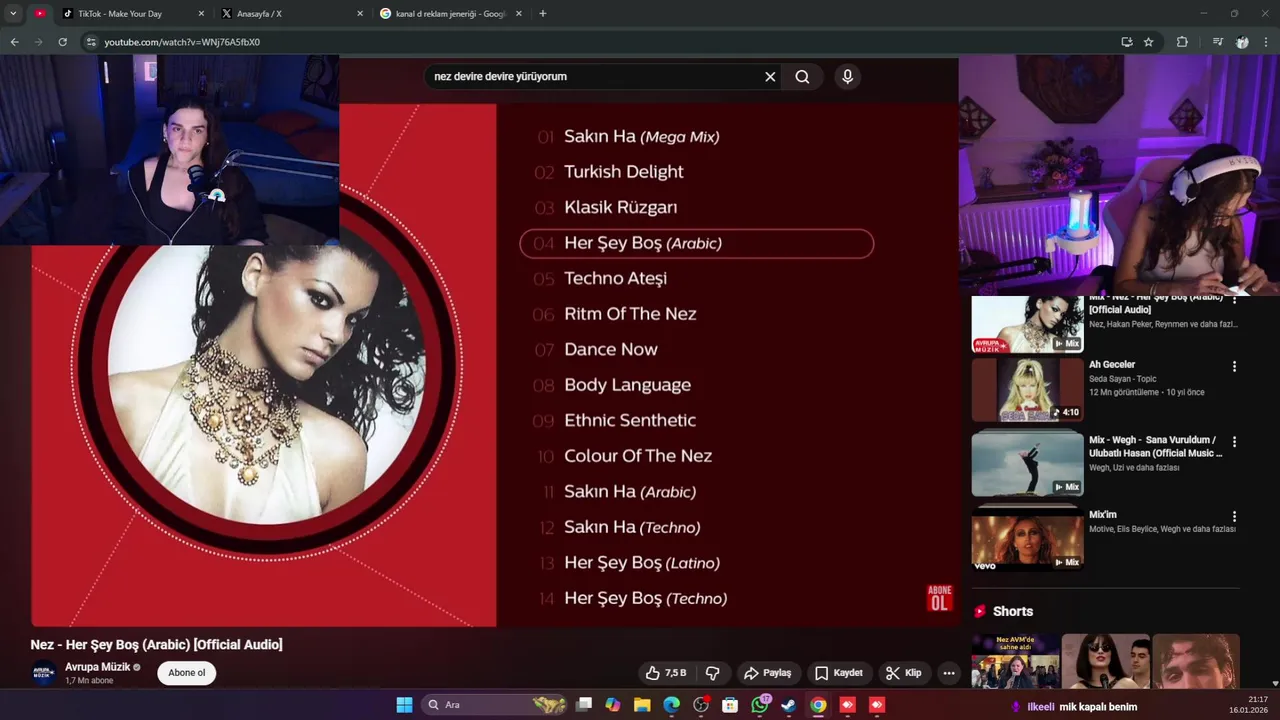Switch to the pinned YouTube tab
The width and height of the screenshot is (1280, 720).
[40, 14]
